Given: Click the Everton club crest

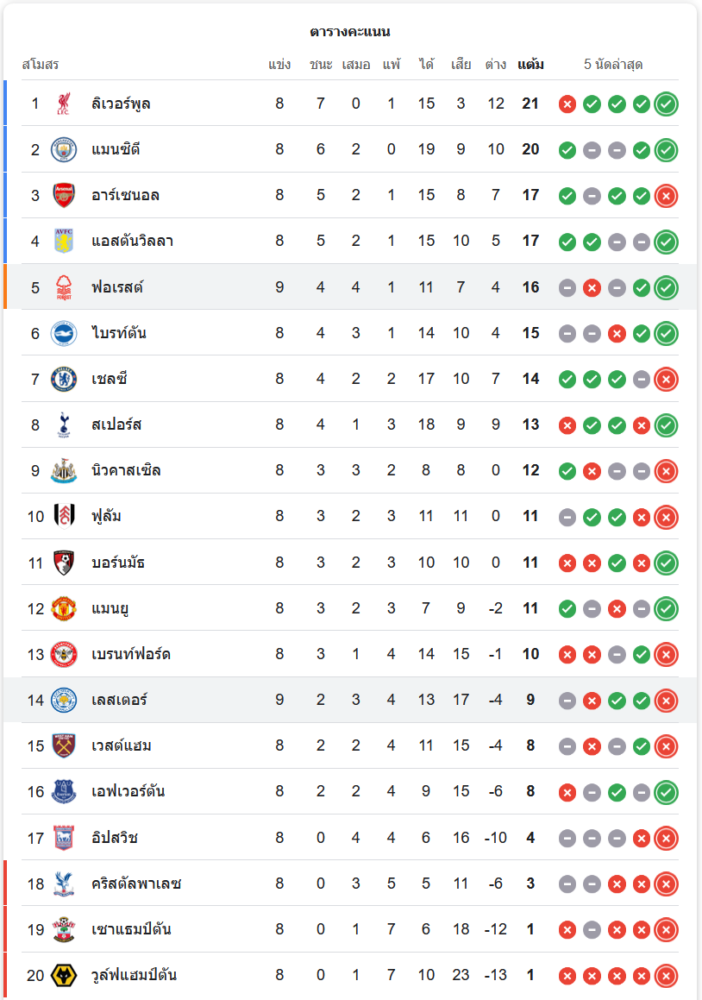Looking at the screenshot, I should click(64, 792).
